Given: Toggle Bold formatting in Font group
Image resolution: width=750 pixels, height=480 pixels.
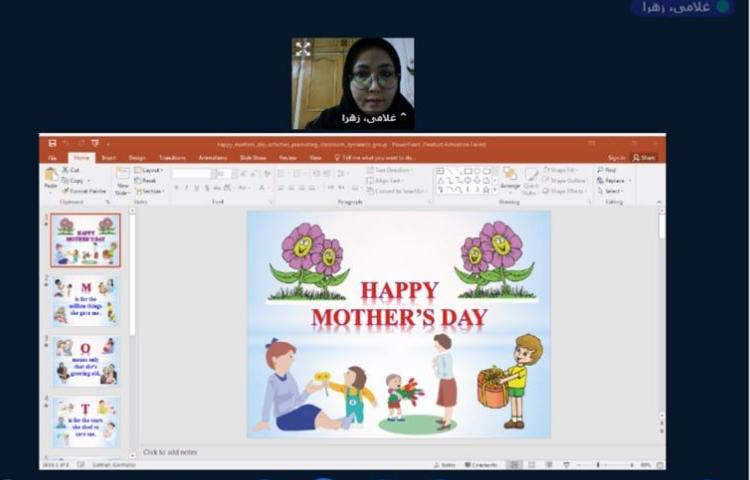Looking at the screenshot, I should pyautogui.click(x=176, y=187).
